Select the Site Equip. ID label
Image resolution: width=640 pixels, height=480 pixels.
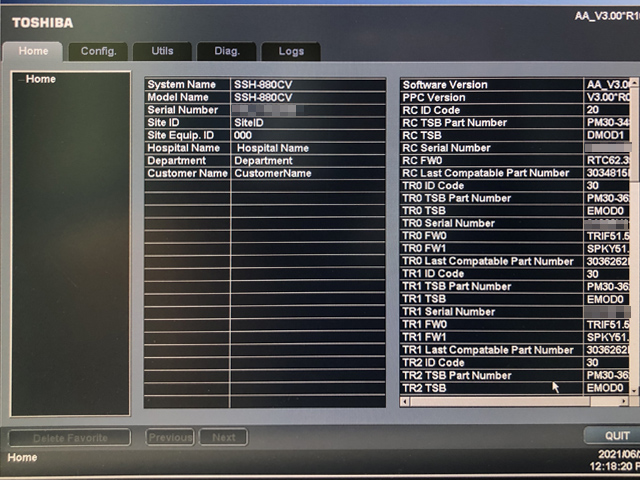tap(187, 135)
